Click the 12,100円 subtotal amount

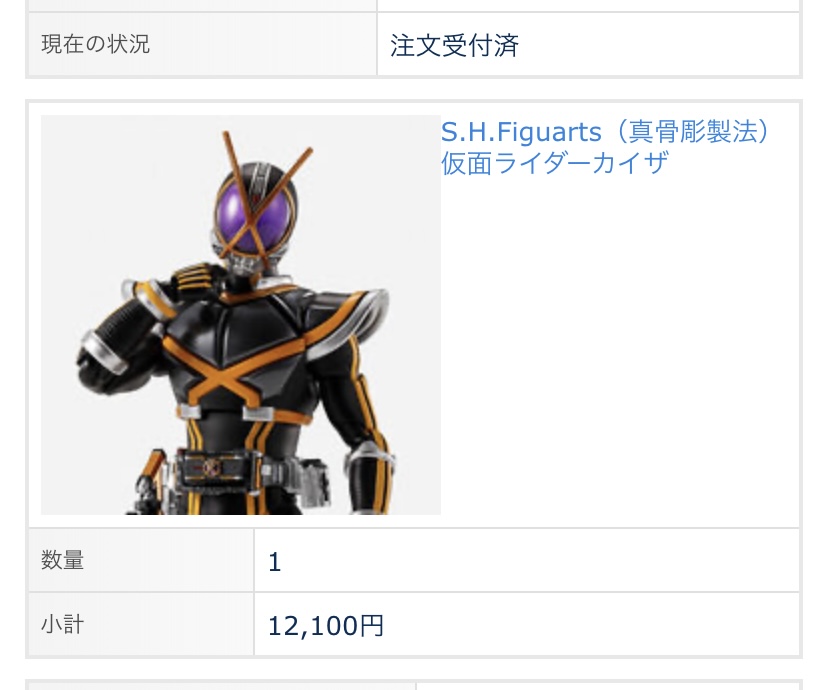click(x=326, y=626)
